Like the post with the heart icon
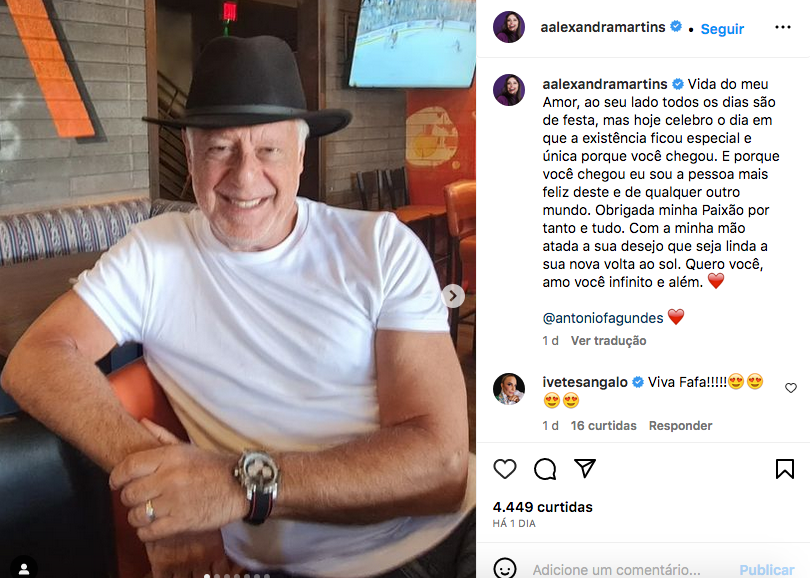Screen dimensions: 810x578 point(505,469)
